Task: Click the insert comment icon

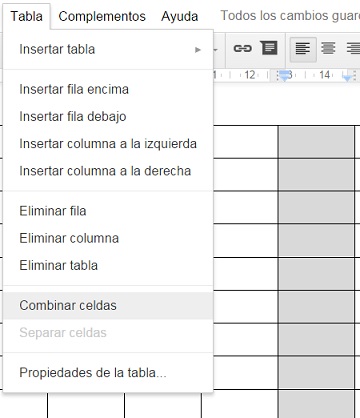Action: 269,48
